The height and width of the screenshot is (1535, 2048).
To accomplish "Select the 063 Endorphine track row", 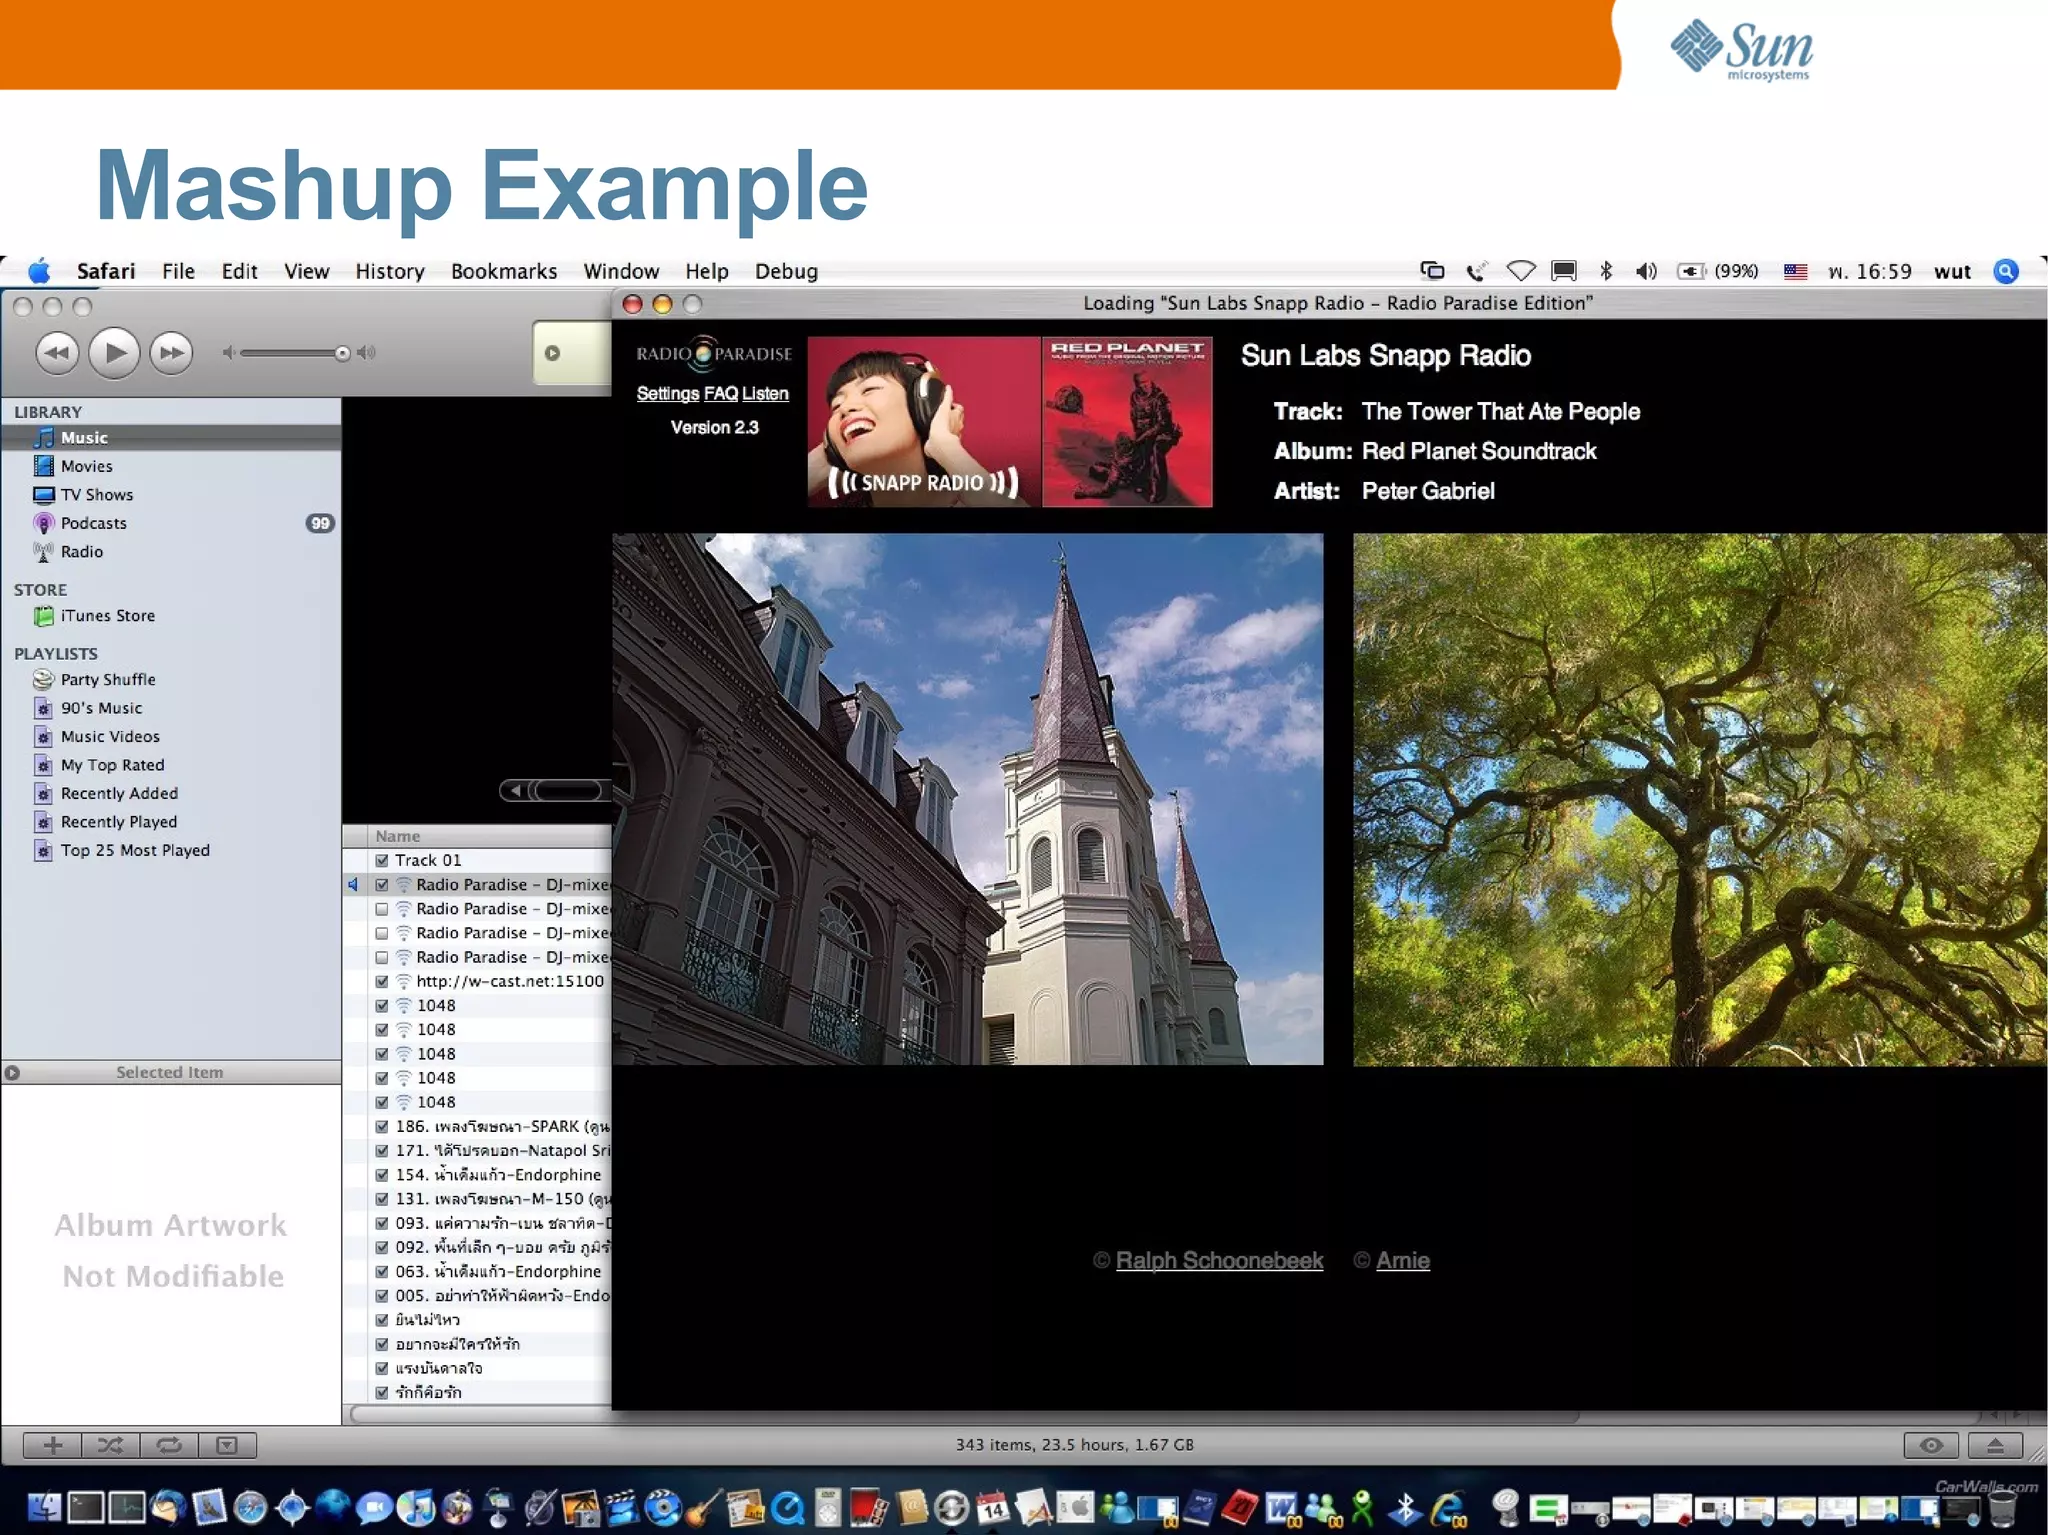I will pos(477,1272).
